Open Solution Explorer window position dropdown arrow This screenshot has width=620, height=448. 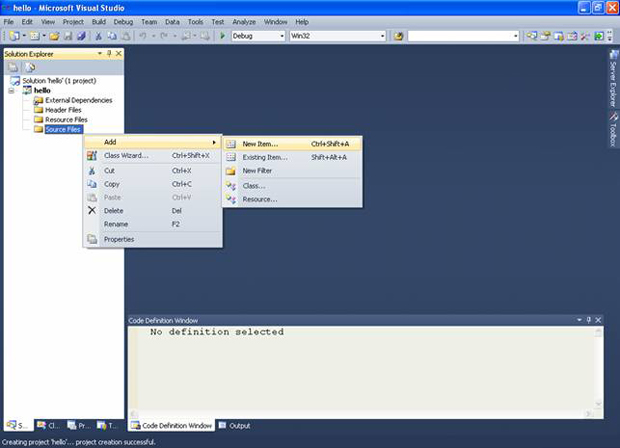(100, 53)
